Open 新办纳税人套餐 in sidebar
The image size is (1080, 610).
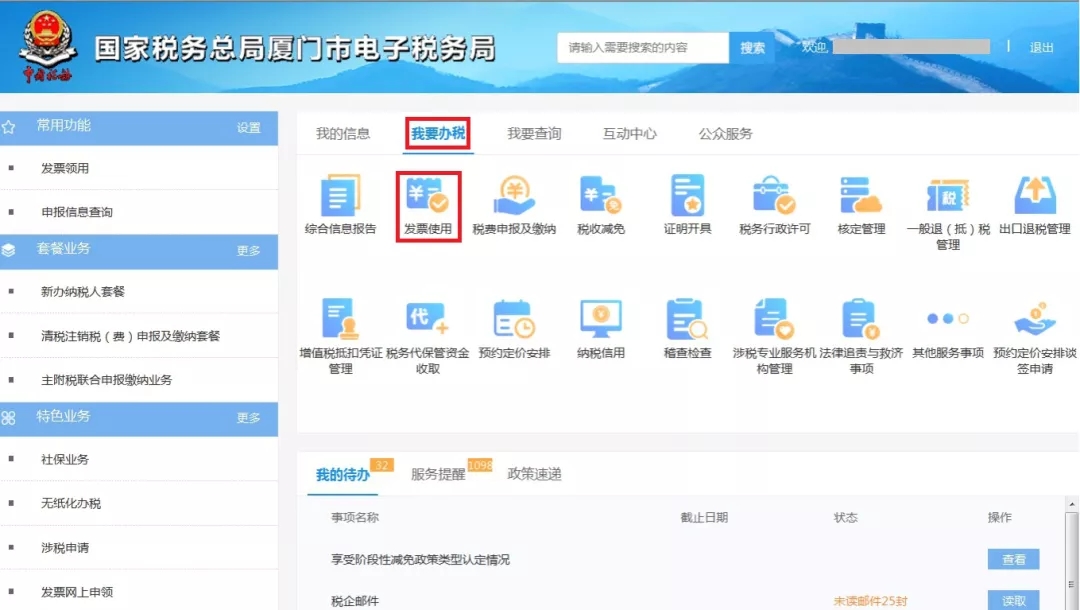[83, 292]
